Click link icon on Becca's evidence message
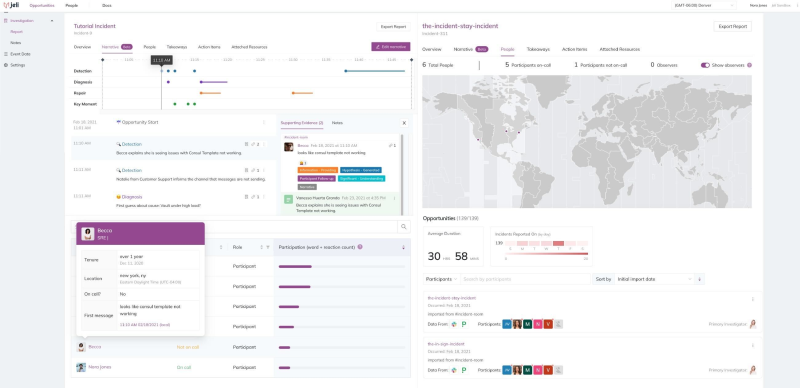Screen dimensions: 800x388 390,146
